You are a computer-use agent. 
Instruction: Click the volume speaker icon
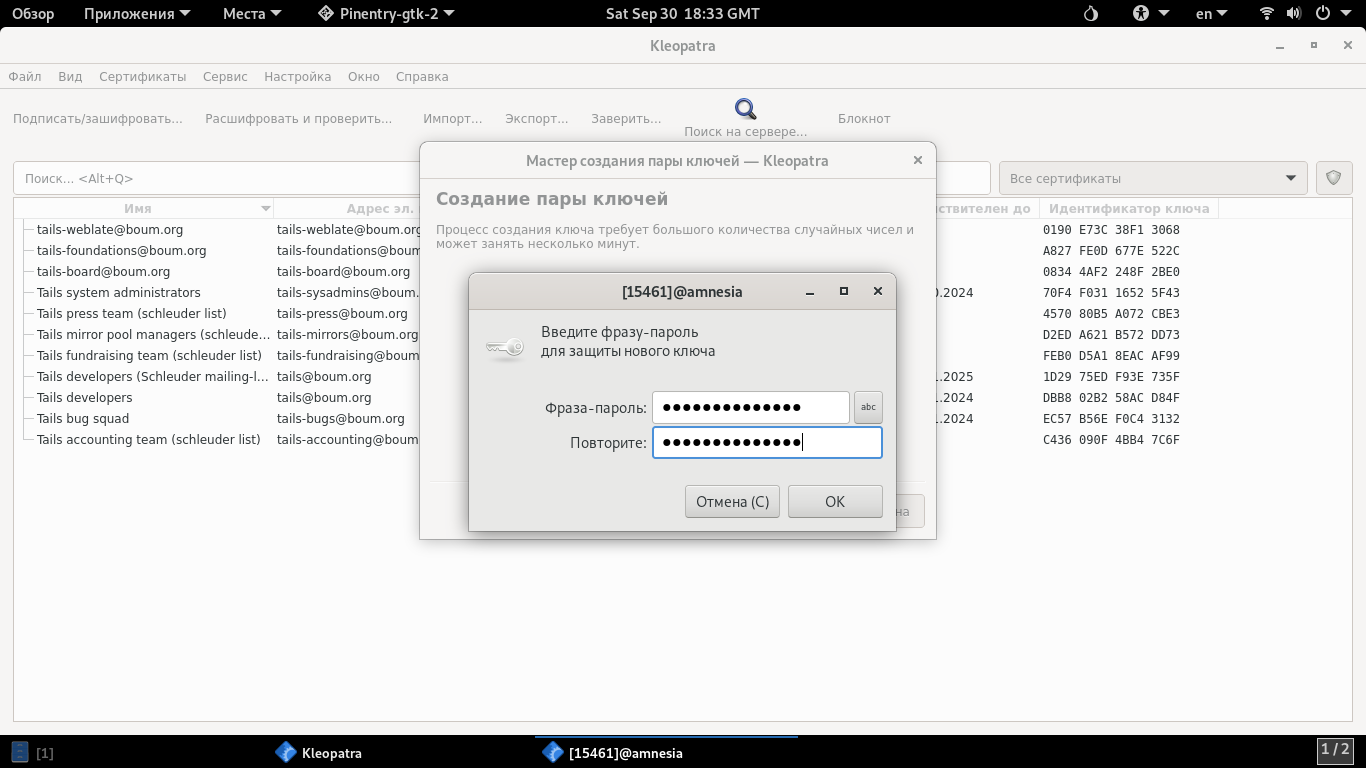[1293, 14]
